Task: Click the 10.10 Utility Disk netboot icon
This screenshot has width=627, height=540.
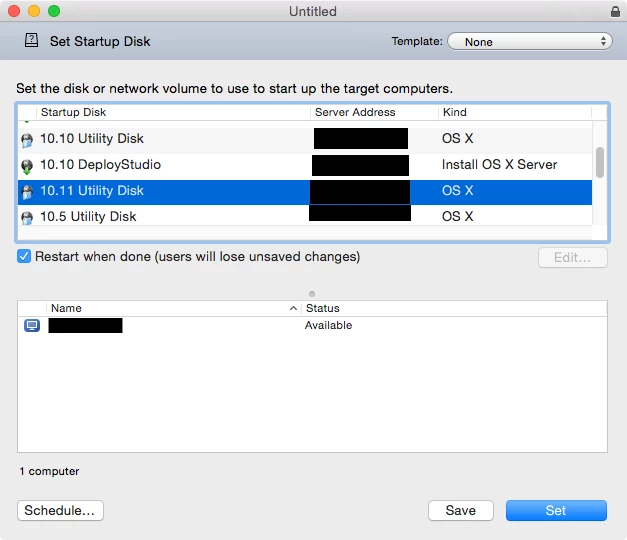Action: click(x=27, y=140)
